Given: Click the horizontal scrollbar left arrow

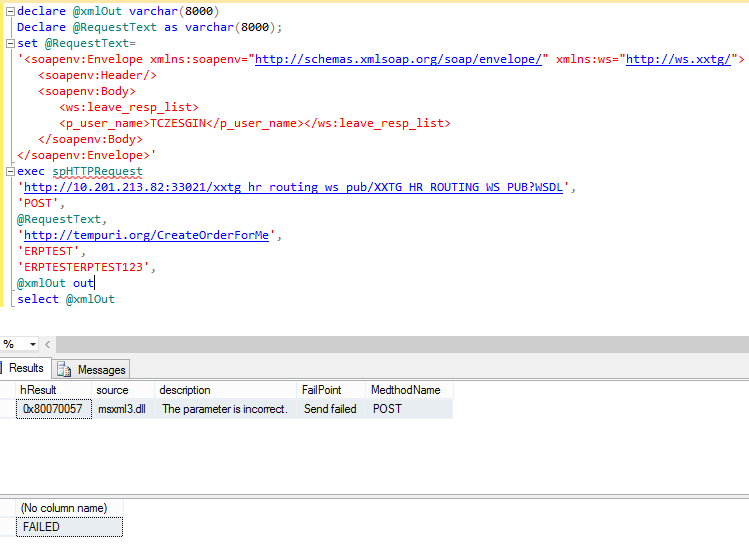Looking at the screenshot, I should coord(49,344).
